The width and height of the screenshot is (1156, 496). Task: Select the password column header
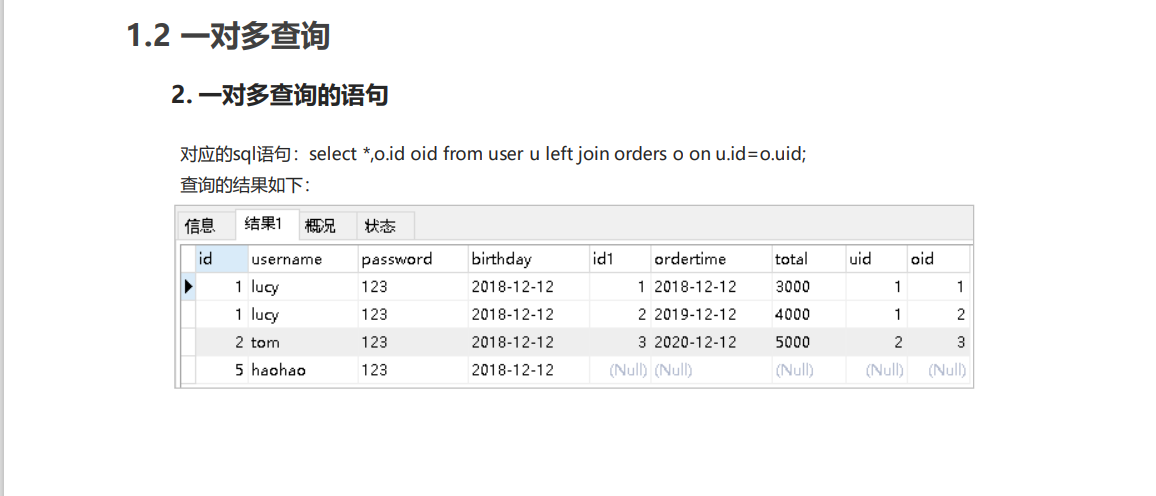point(397,259)
